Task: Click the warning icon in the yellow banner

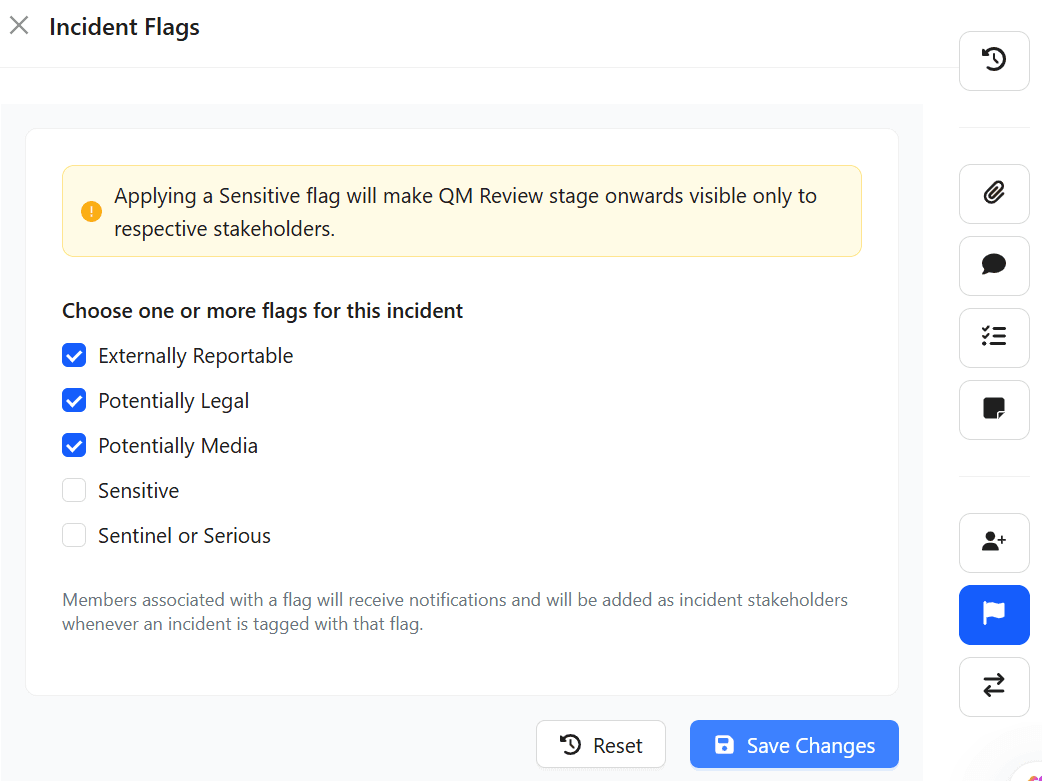Action: pos(90,212)
